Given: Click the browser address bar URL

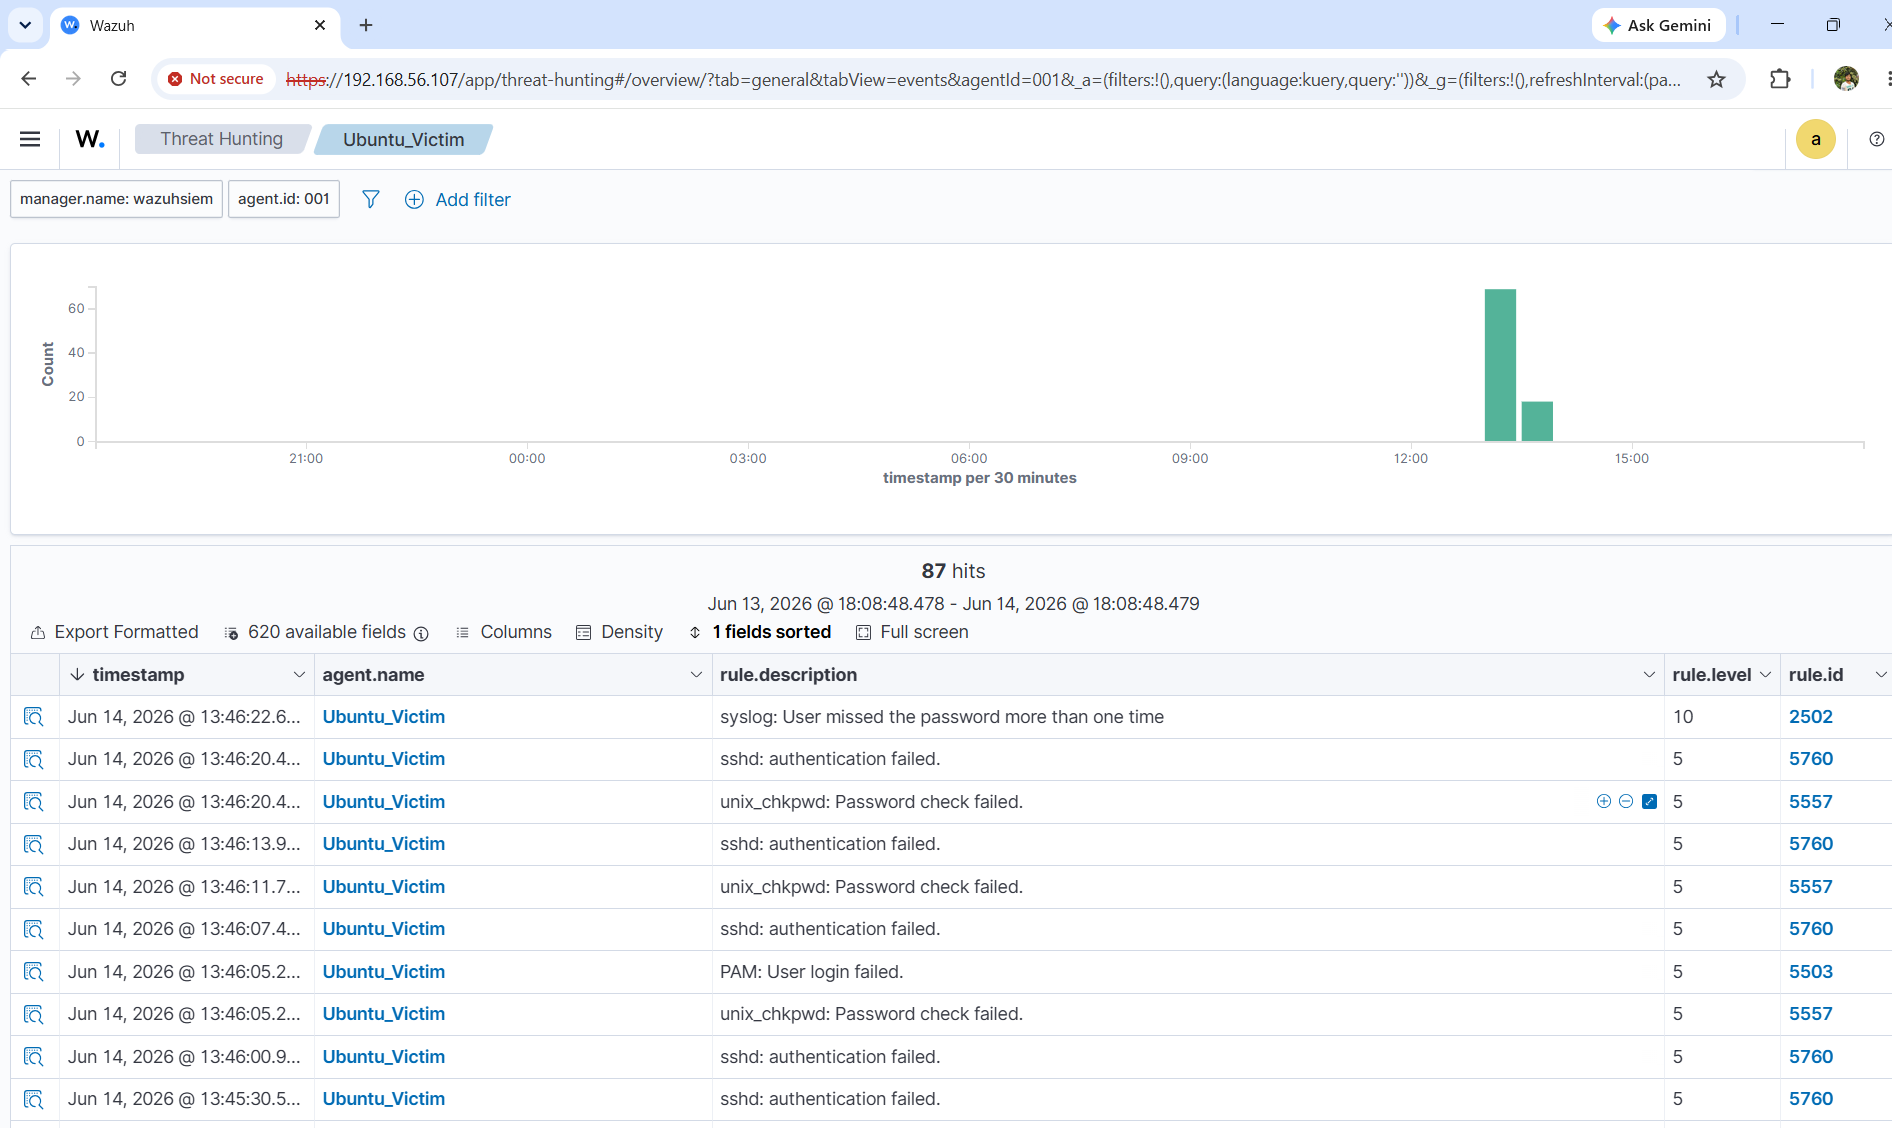Looking at the screenshot, I should (983, 79).
